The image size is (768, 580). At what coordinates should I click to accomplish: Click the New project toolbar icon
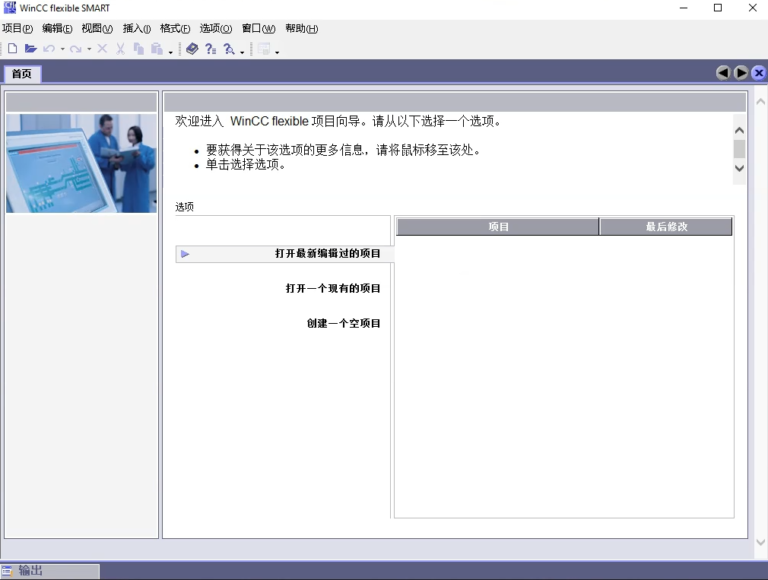tap(12, 49)
